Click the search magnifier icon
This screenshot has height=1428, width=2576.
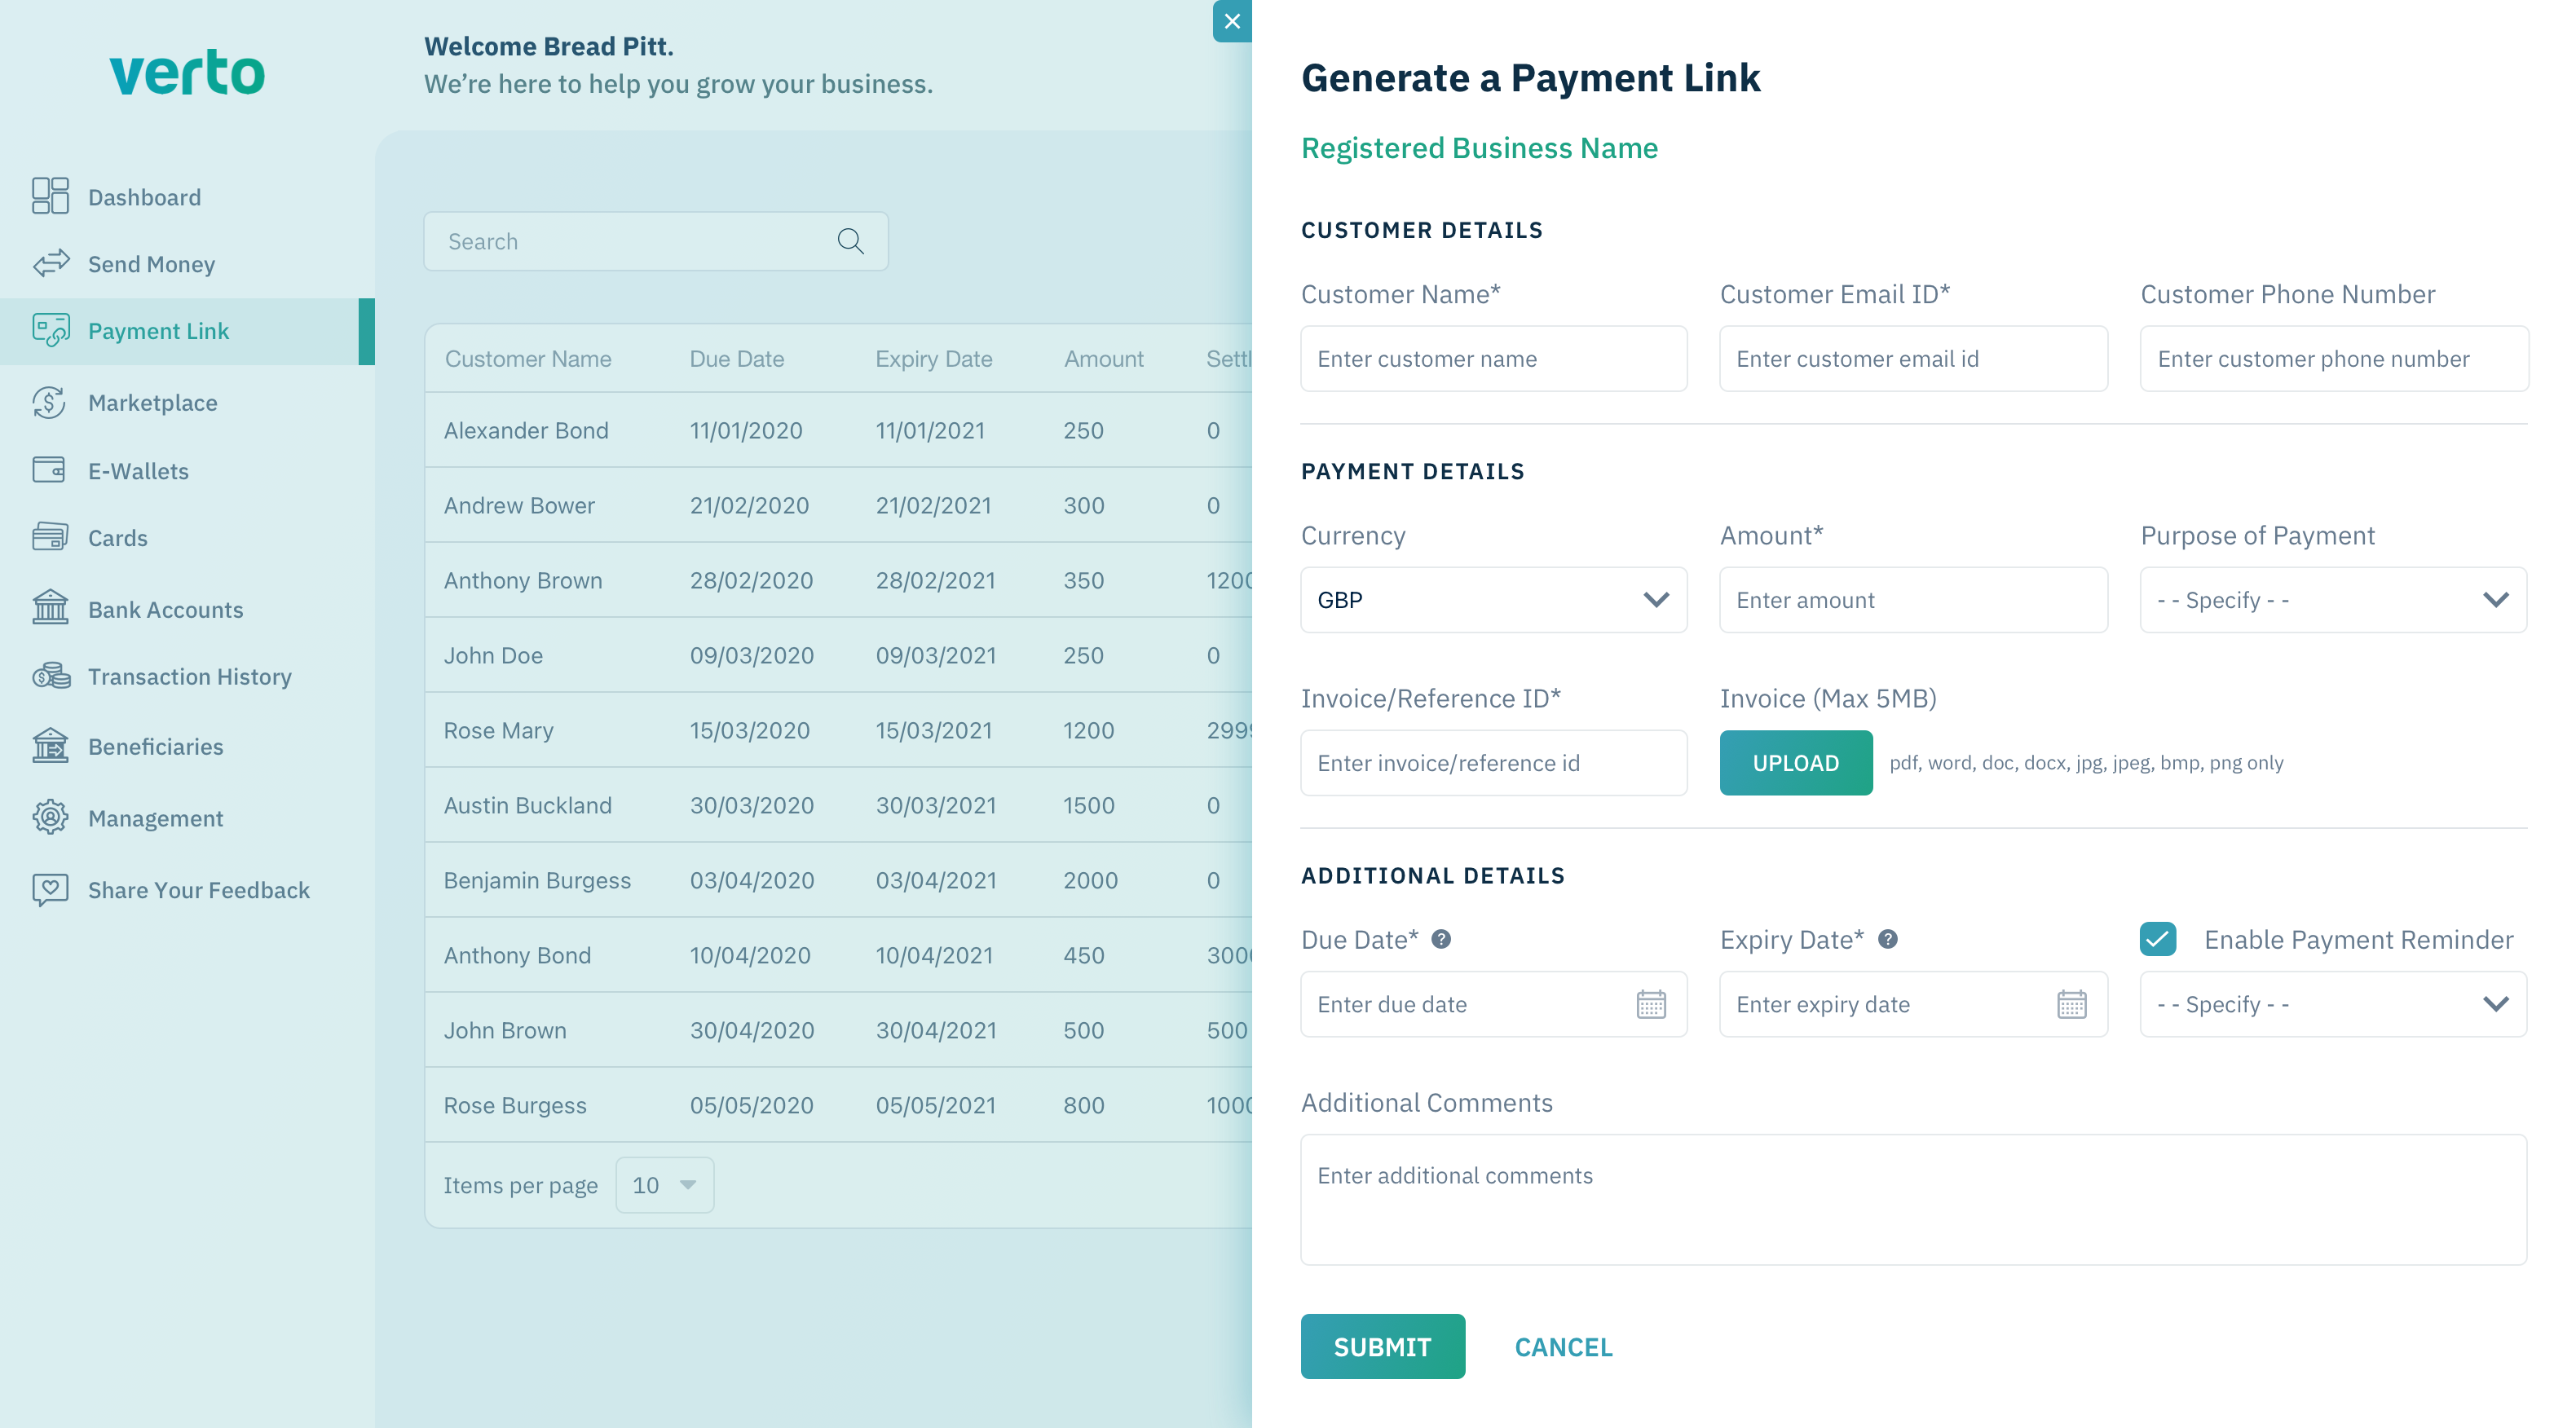(850, 241)
